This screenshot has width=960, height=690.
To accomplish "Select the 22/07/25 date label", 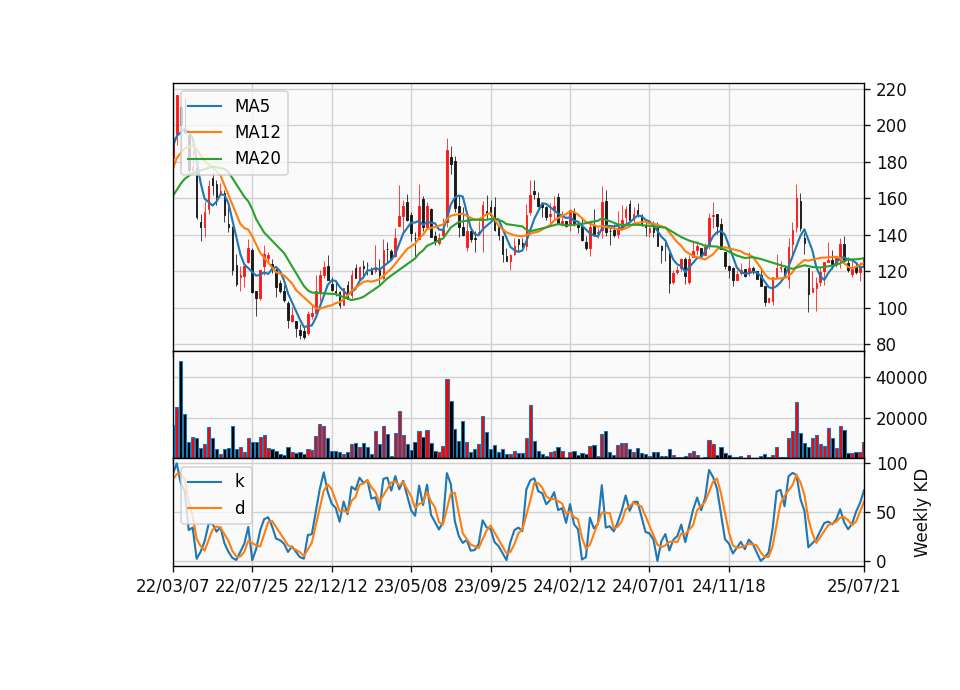I will pyautogui.click(x=252, y=586).
